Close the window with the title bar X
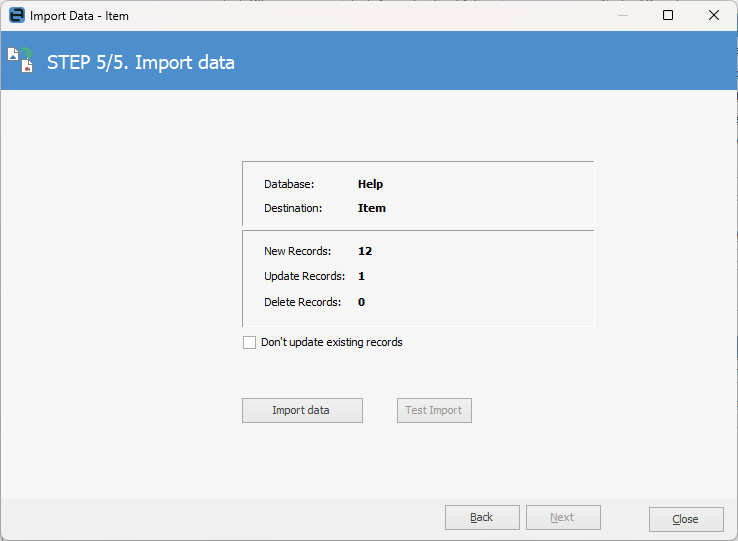The width and height of the screenshot is (738, 541). coord(714,15)
